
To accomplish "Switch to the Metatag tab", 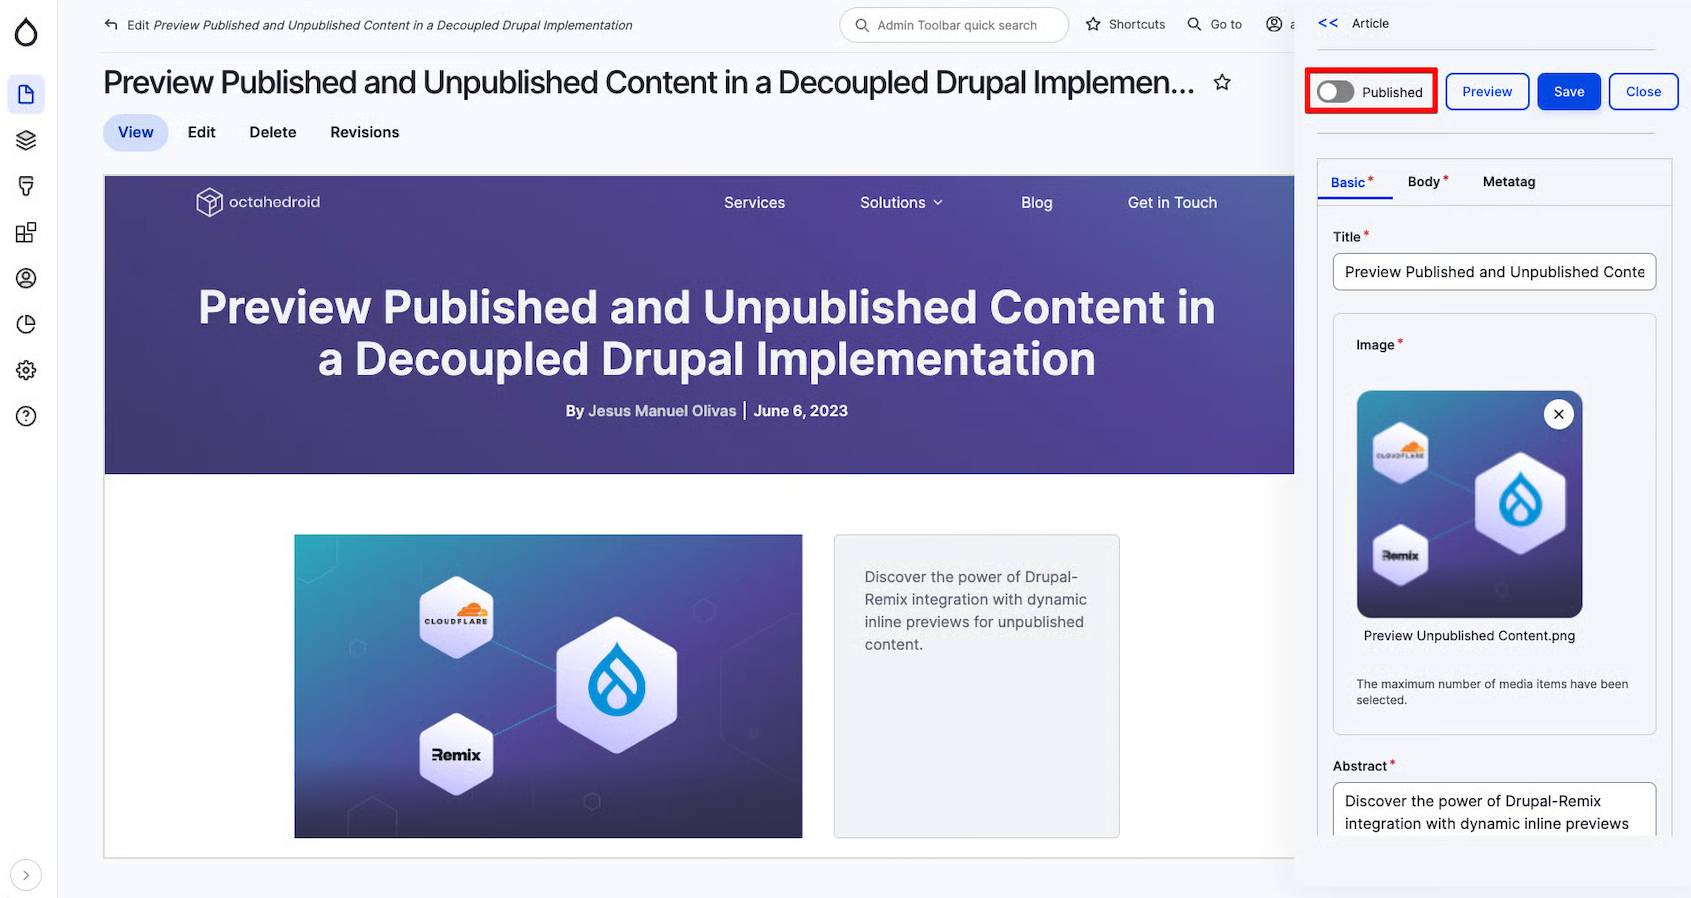I will [1509, 182].
